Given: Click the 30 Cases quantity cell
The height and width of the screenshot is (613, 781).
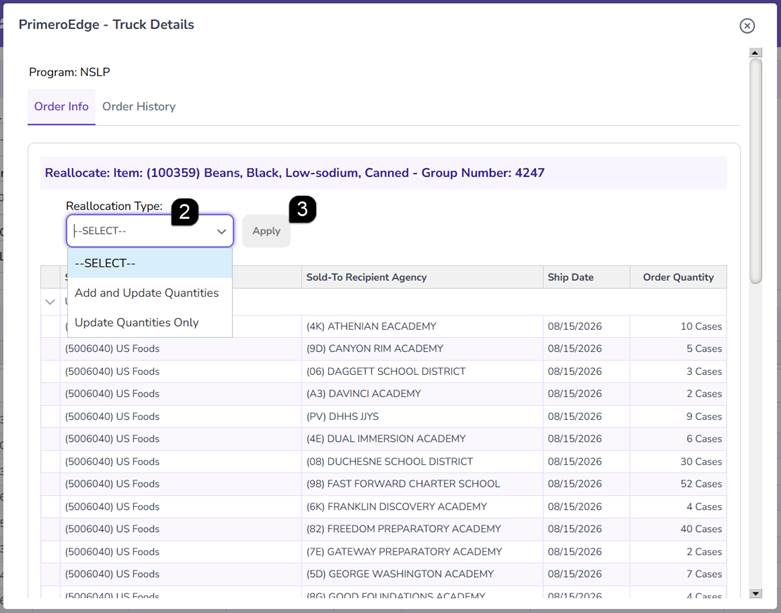Looking at the screenshot, I should [x=678, y=462].
